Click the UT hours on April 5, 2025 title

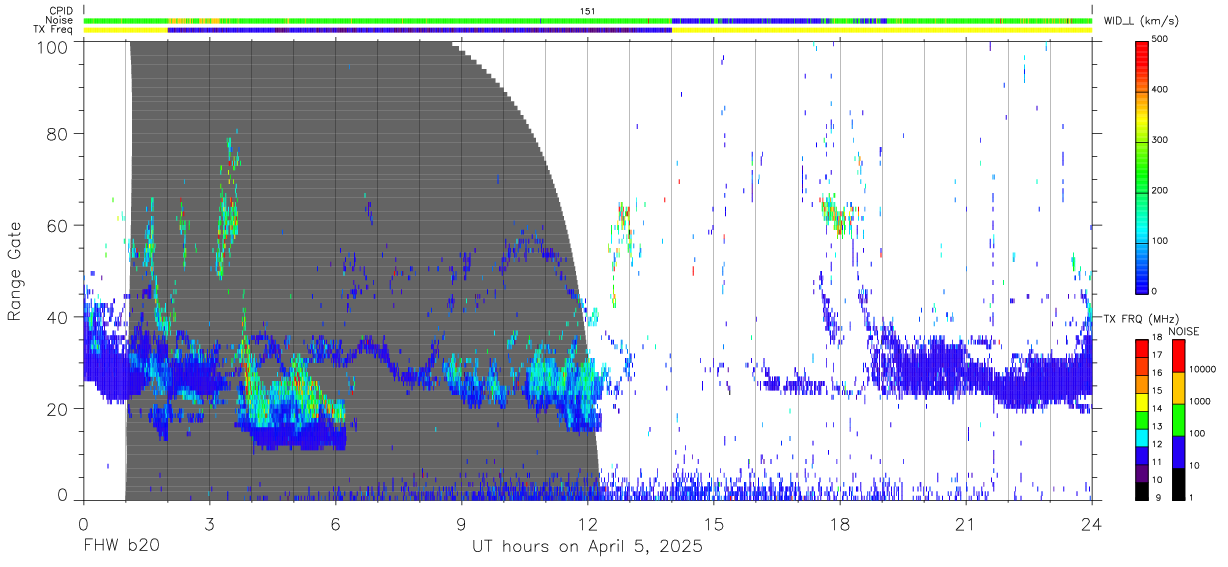587,547
